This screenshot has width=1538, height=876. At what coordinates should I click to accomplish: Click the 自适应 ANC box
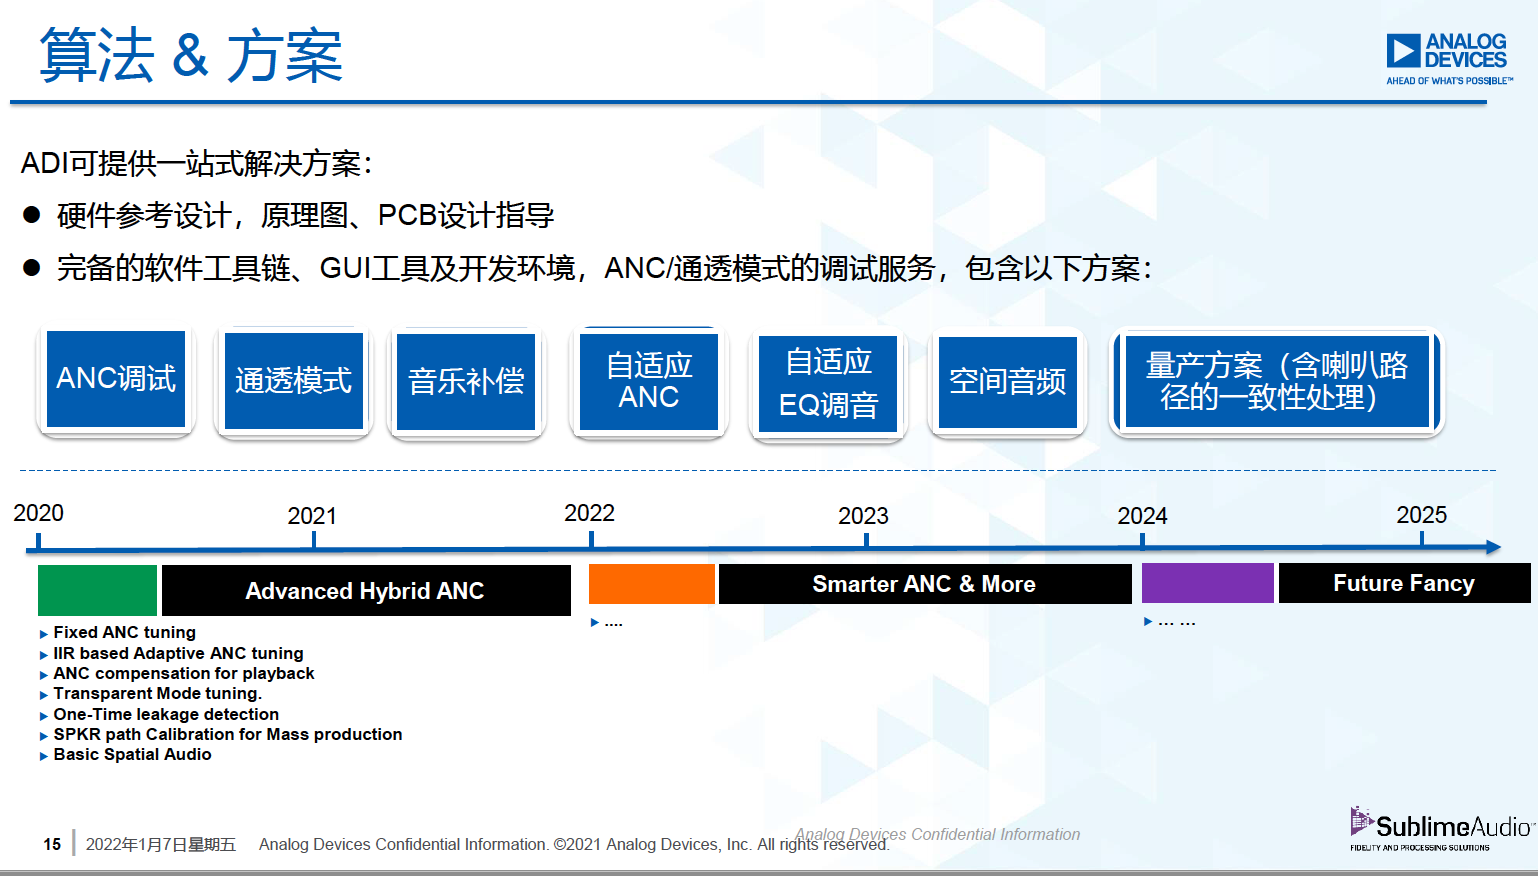click(648, 381)
